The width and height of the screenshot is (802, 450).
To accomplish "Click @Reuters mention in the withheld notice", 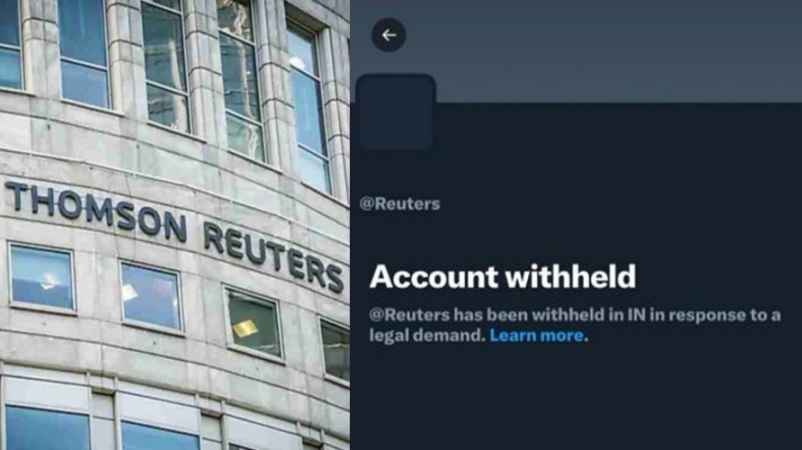I will 409,315.
